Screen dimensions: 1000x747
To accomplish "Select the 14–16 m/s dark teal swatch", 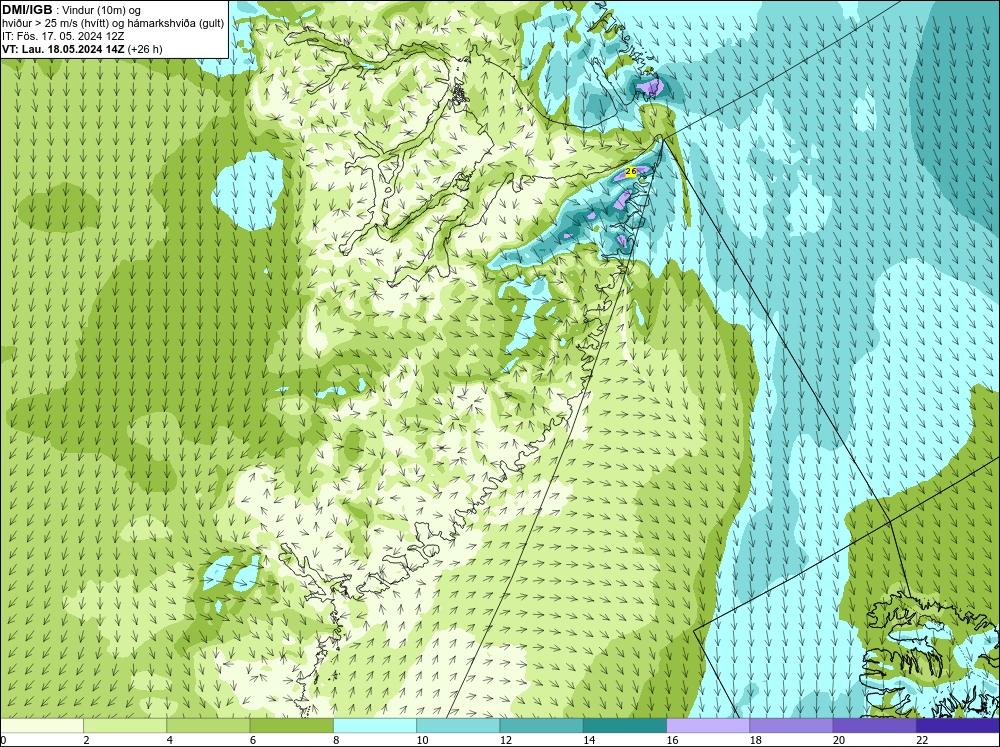I will coord(625,726).
